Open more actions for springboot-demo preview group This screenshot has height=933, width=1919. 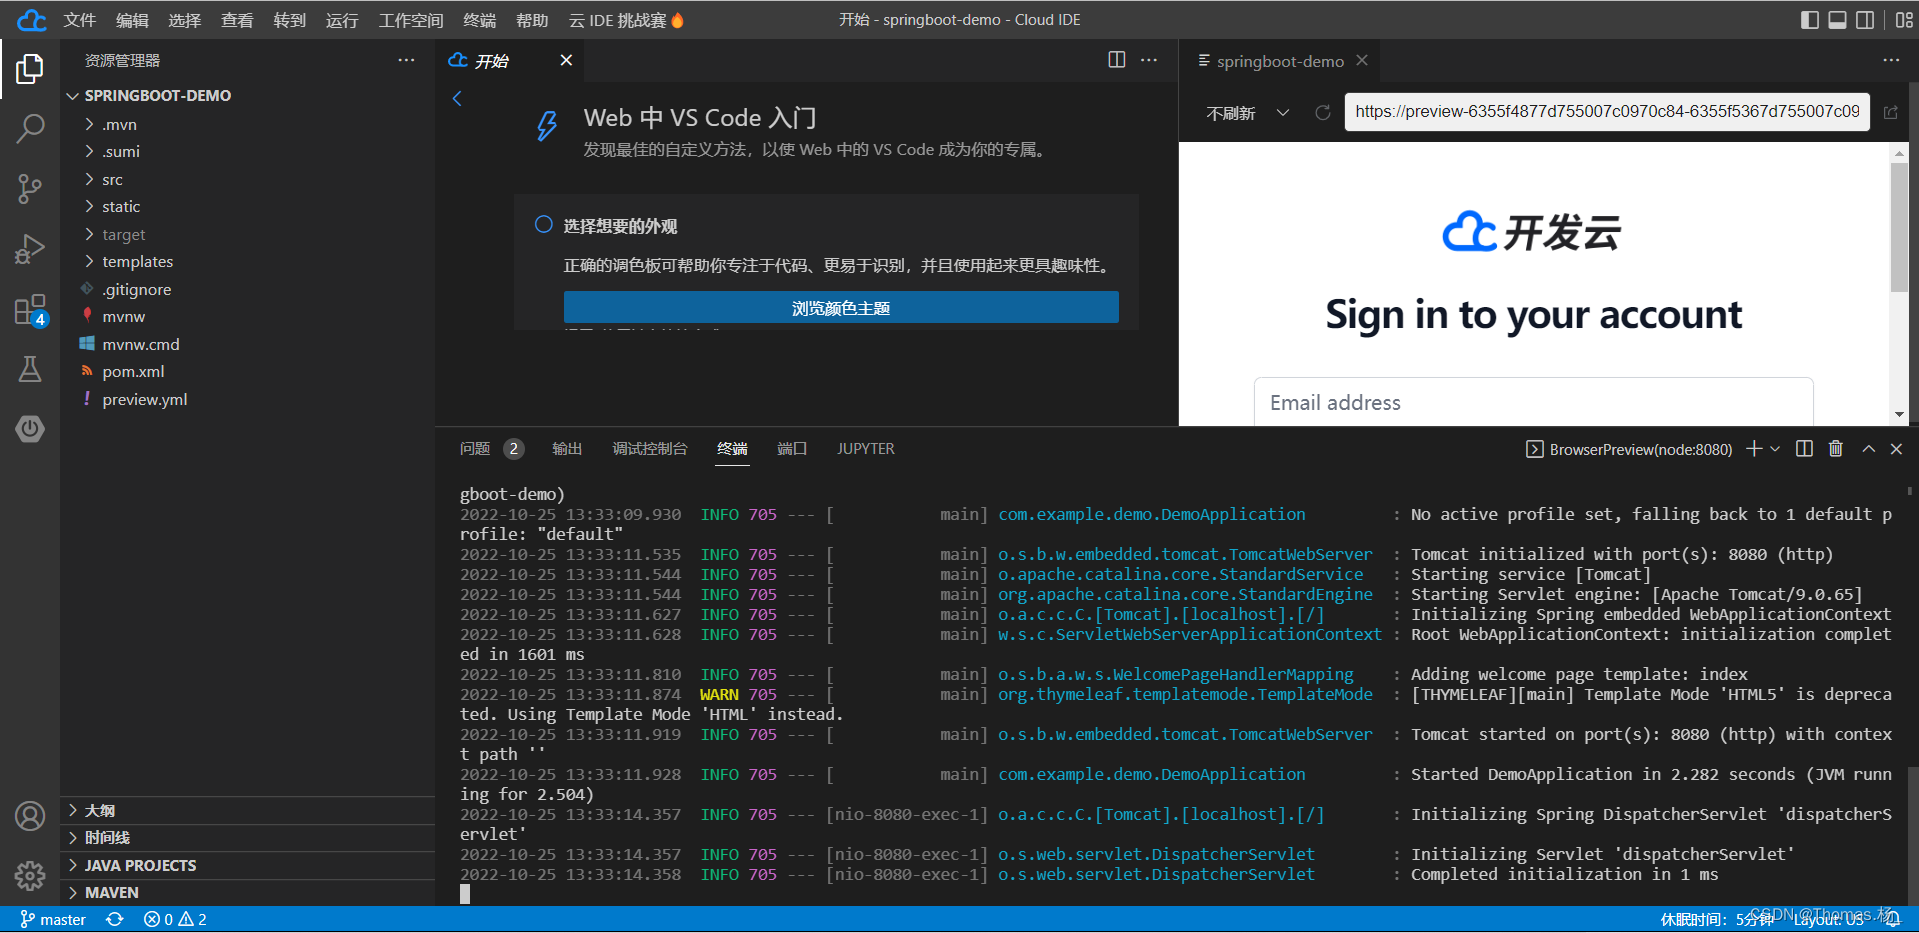click(x=1891, y=60)
